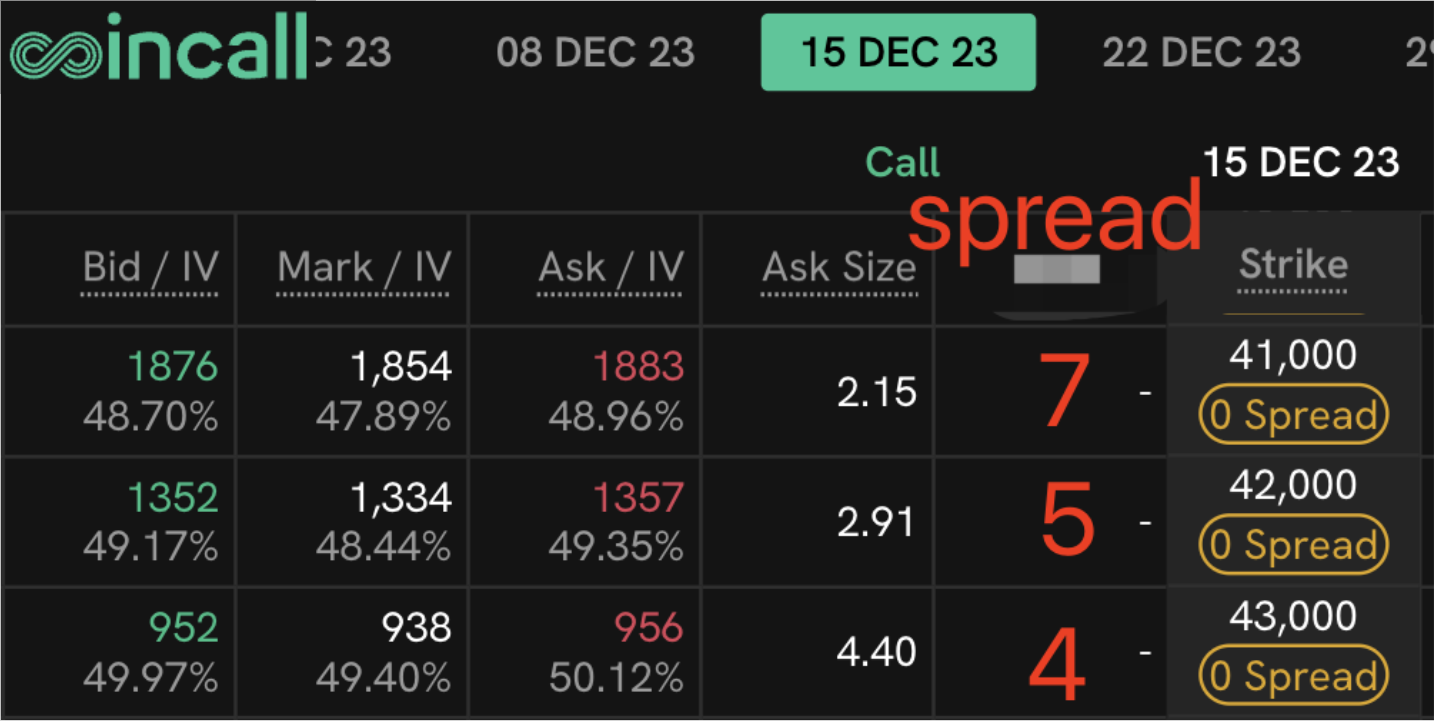
Task: Click the 1876 bid price
Action: [172, 367]
